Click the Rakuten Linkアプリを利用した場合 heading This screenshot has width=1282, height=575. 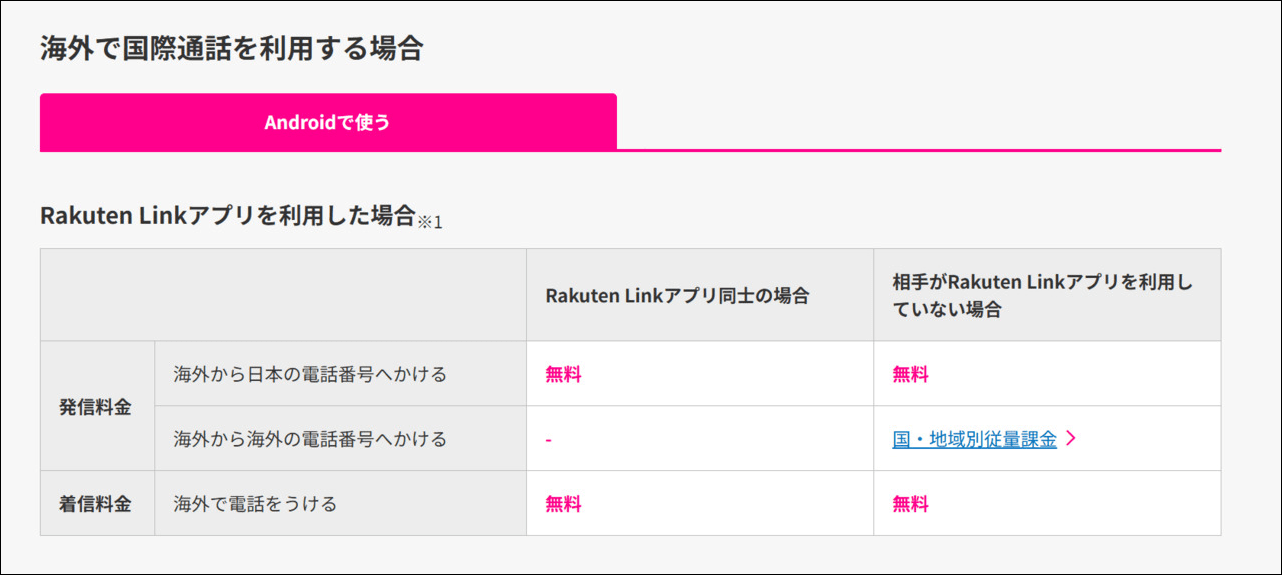pos(227,215)
